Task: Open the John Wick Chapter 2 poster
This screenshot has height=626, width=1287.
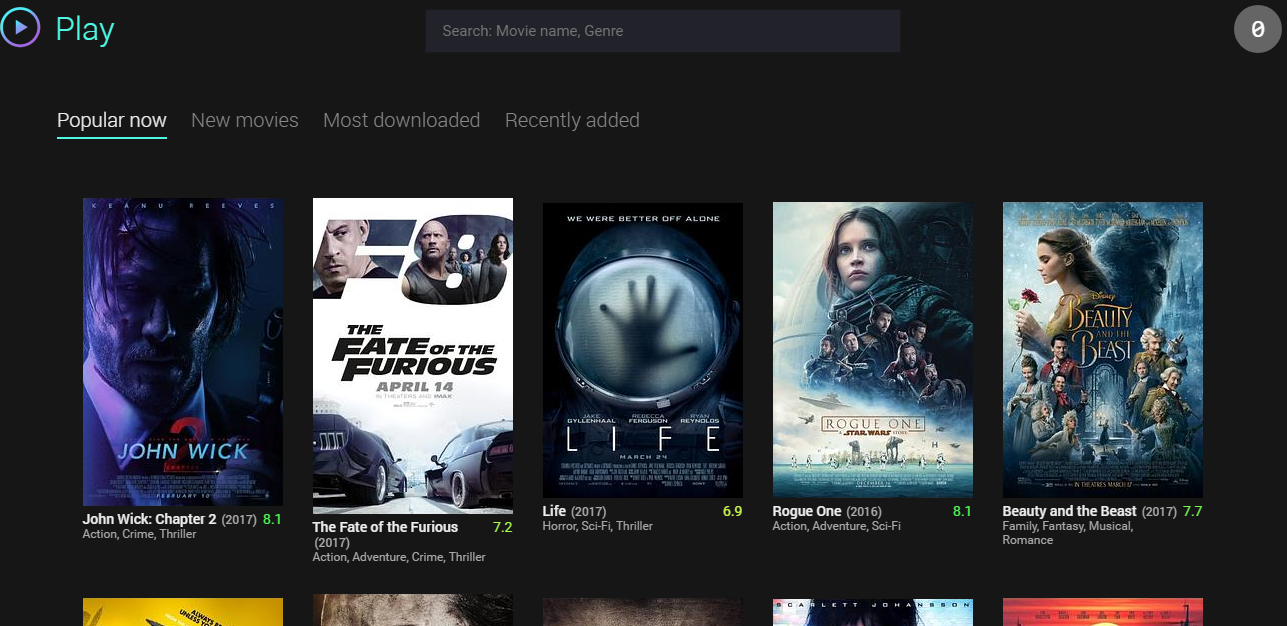Action: coord(183,352)
